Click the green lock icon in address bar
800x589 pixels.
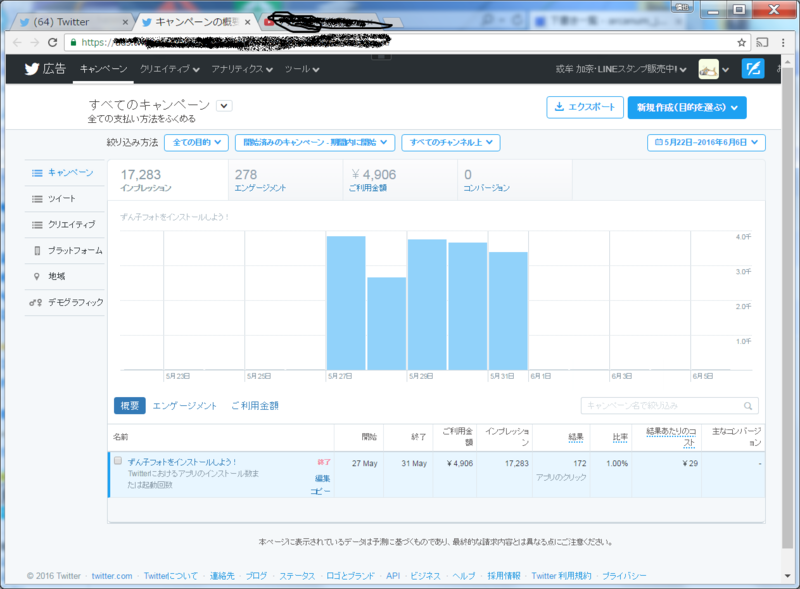tap(73, 42)
